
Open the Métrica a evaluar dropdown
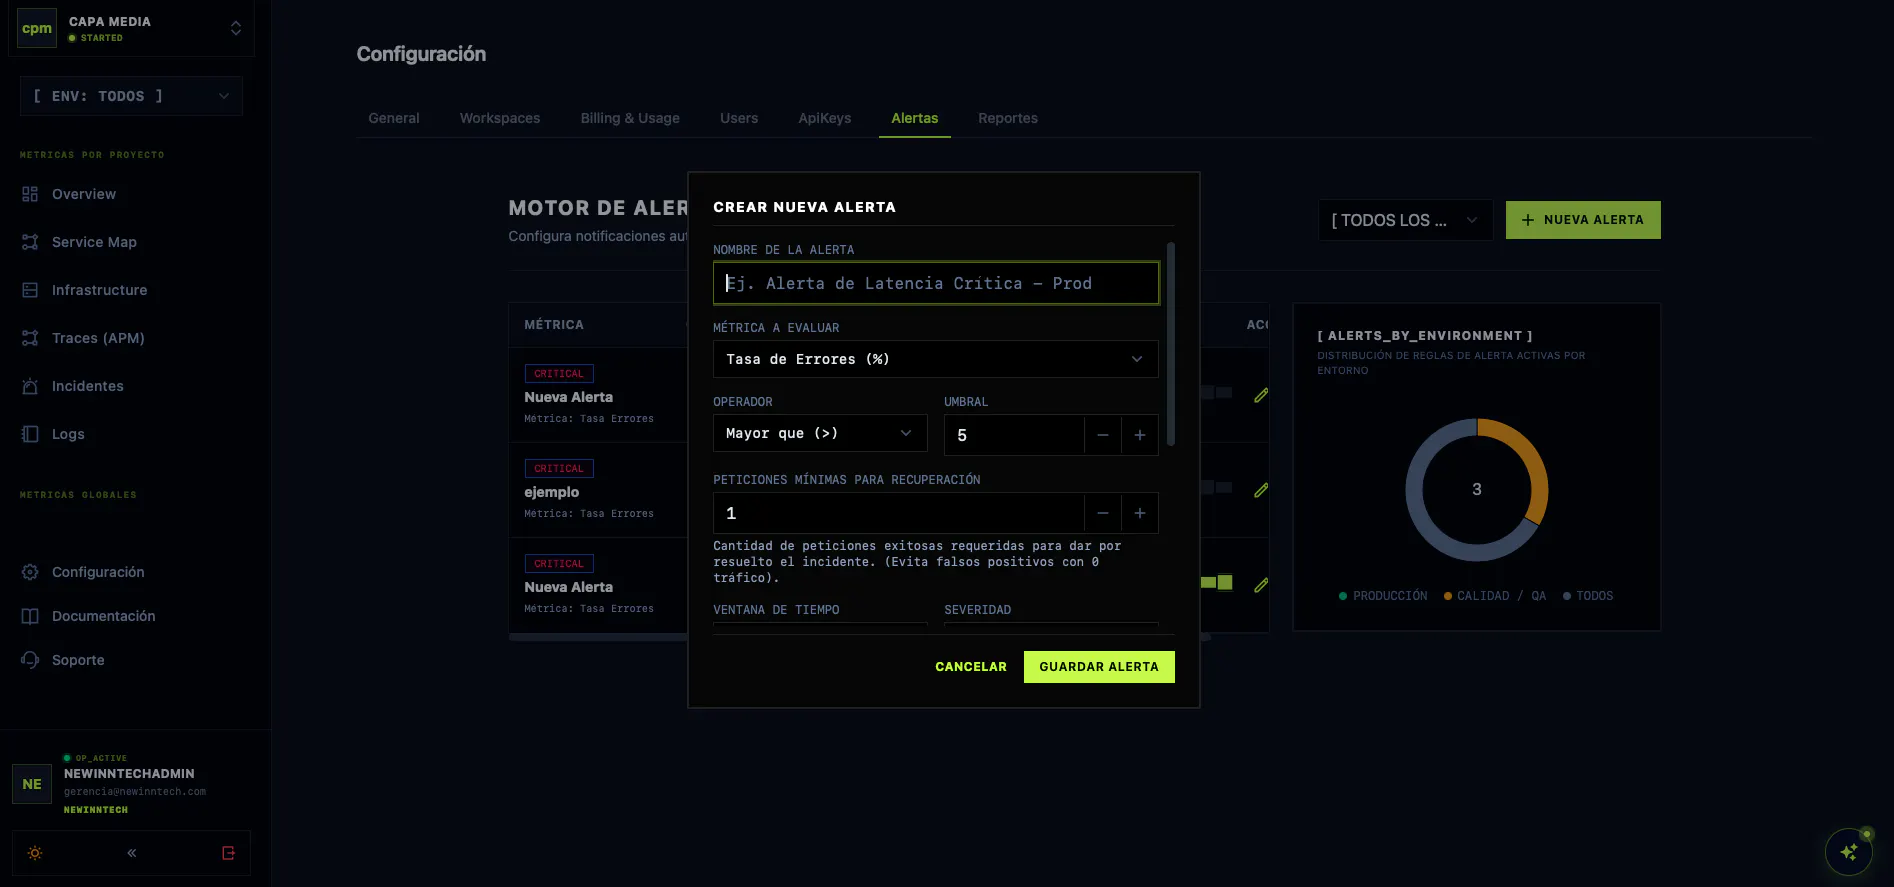[935, 359]
